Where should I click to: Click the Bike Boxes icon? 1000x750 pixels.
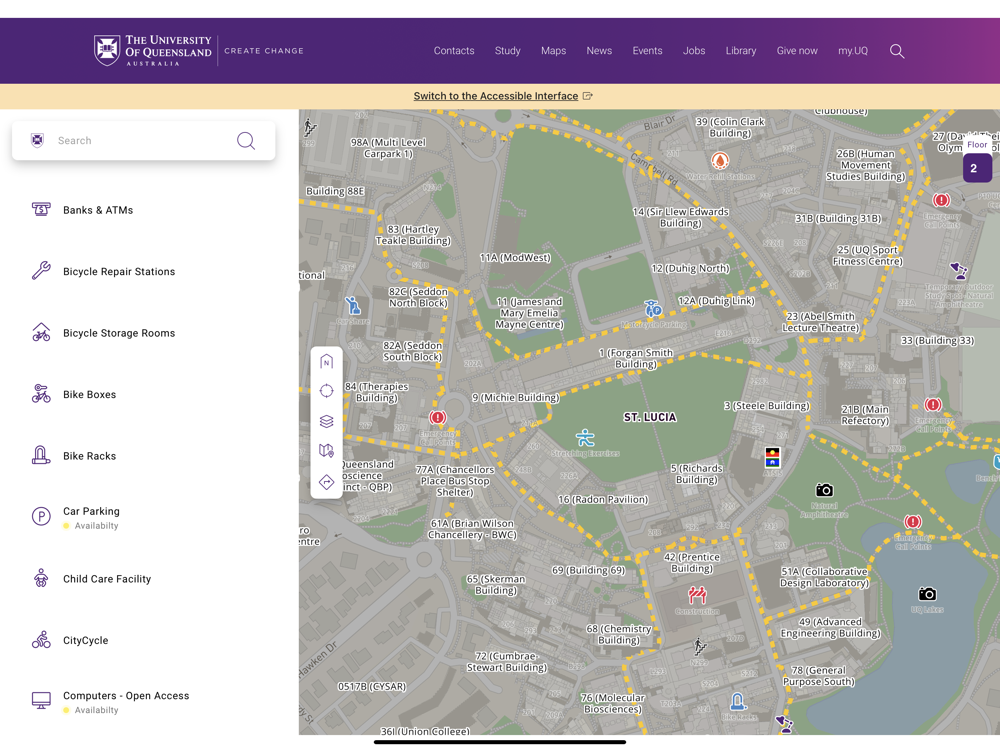point(41,393)
